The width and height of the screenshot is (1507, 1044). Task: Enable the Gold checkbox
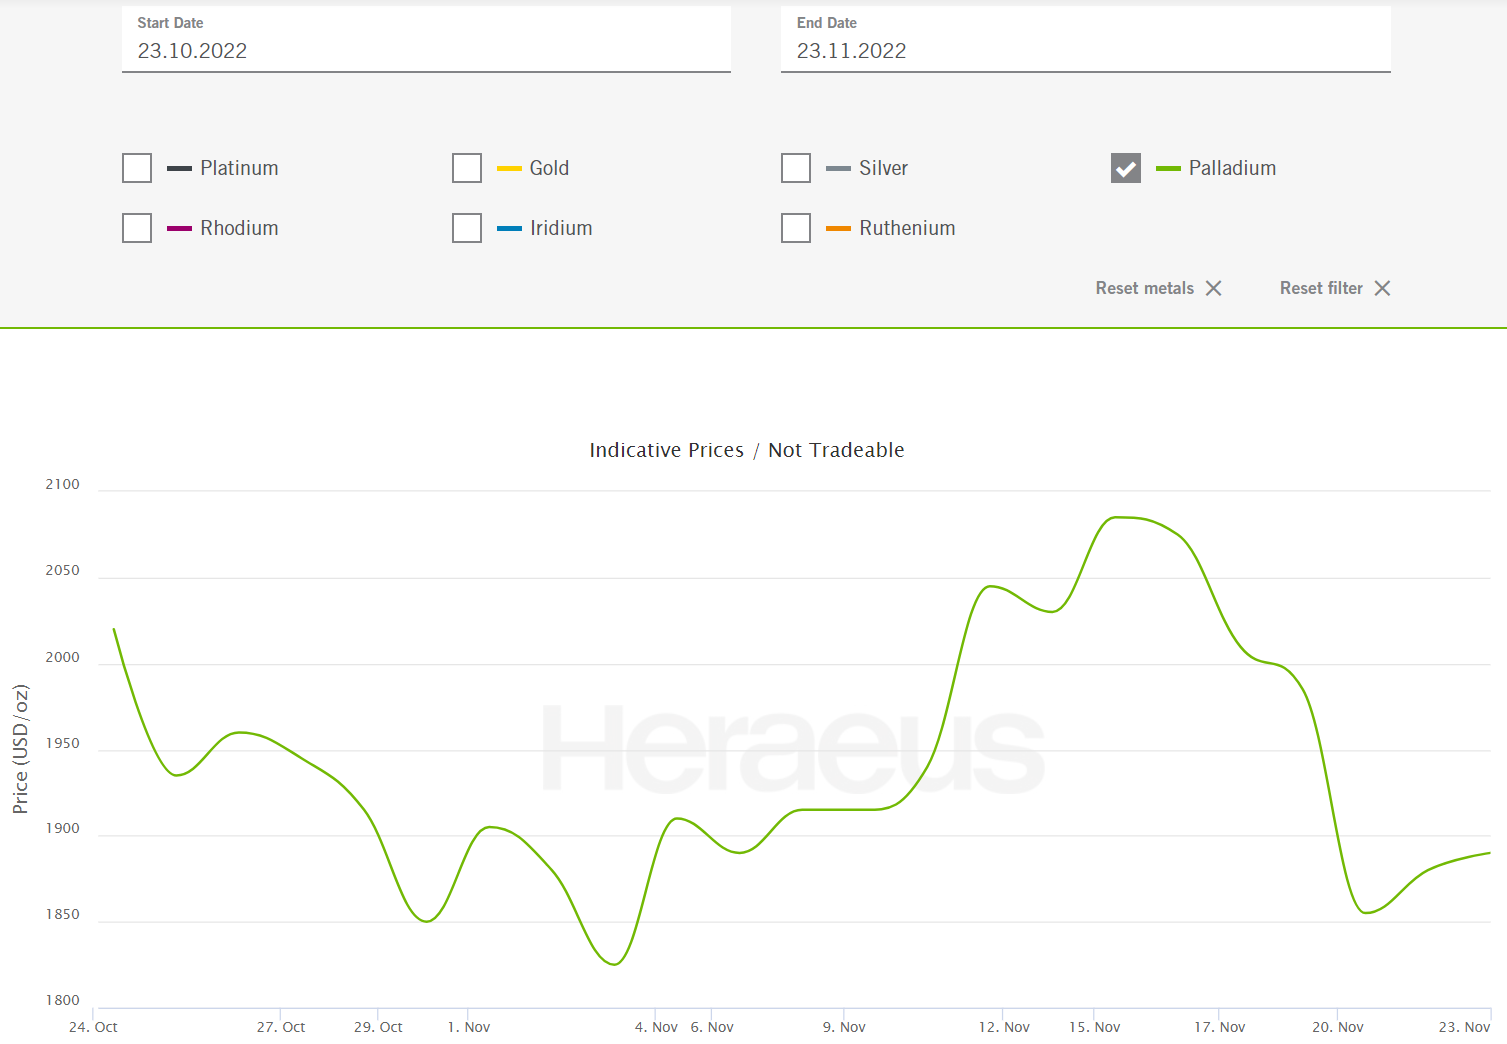[x=467, y=168]
